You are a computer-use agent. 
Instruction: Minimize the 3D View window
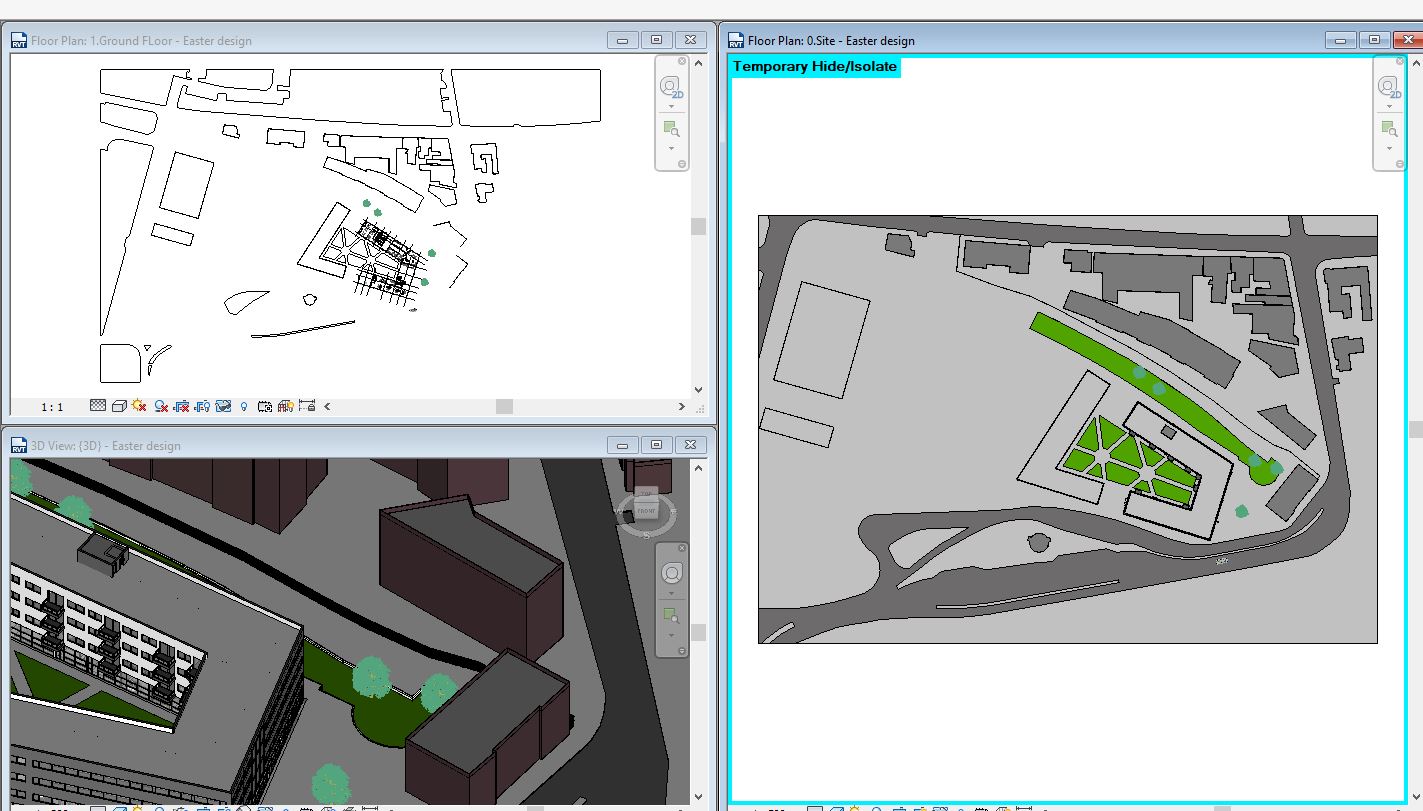(x=622, y=445)
